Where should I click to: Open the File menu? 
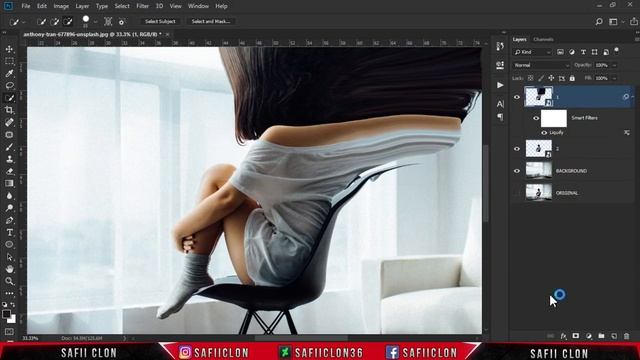click(x=26, y=6)
